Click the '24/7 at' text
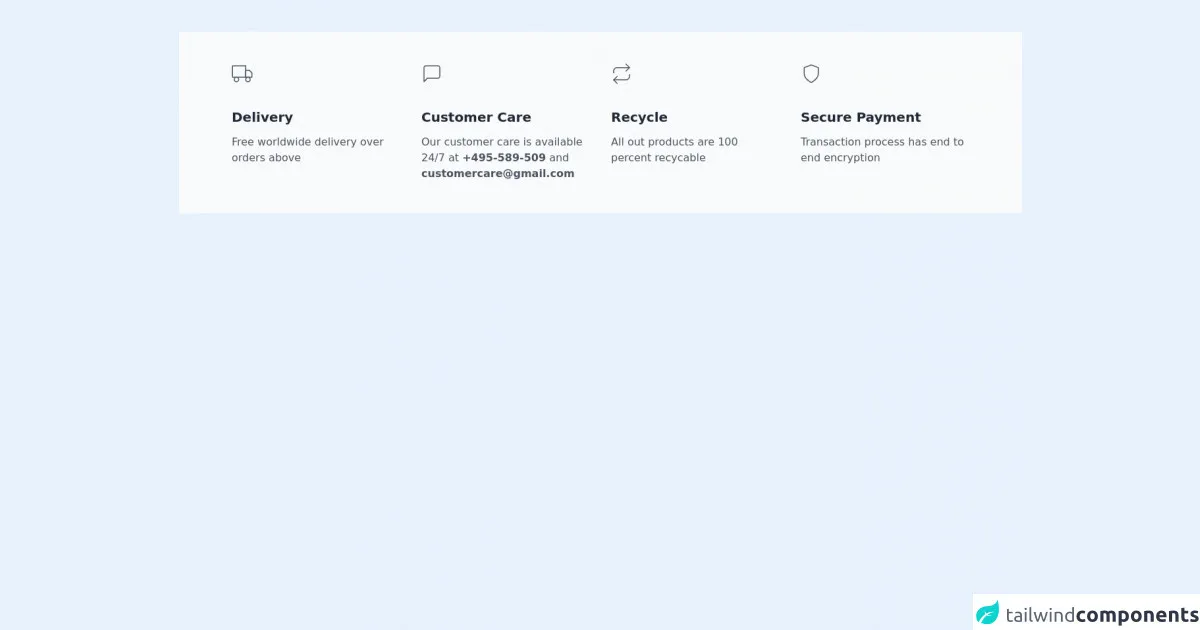Viewport: 1200px width, 630px height. [x=439, y=158]
